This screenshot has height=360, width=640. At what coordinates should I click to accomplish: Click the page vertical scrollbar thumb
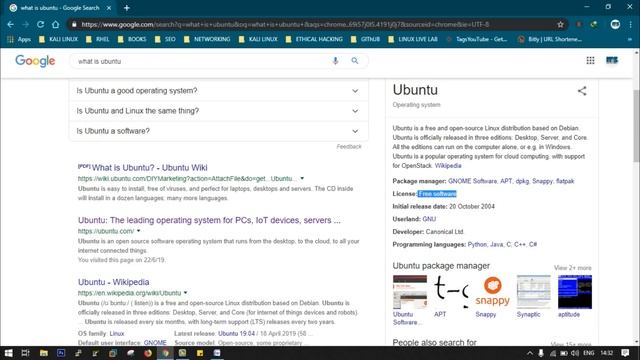click(636, 126)
